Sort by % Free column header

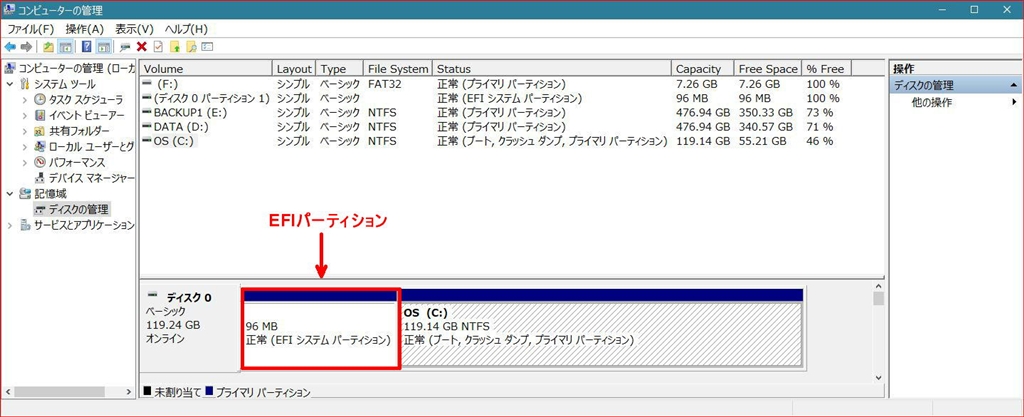coord(826,69)
